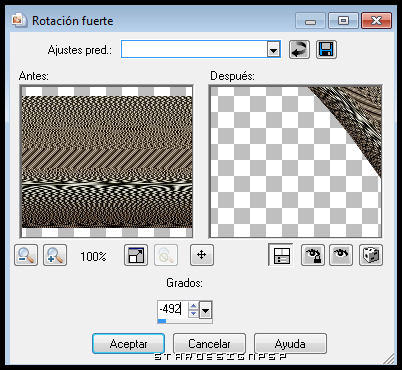402x370 pixels.
Task: Zoom out the preview with minus magnifier
Action: (26, 255)
